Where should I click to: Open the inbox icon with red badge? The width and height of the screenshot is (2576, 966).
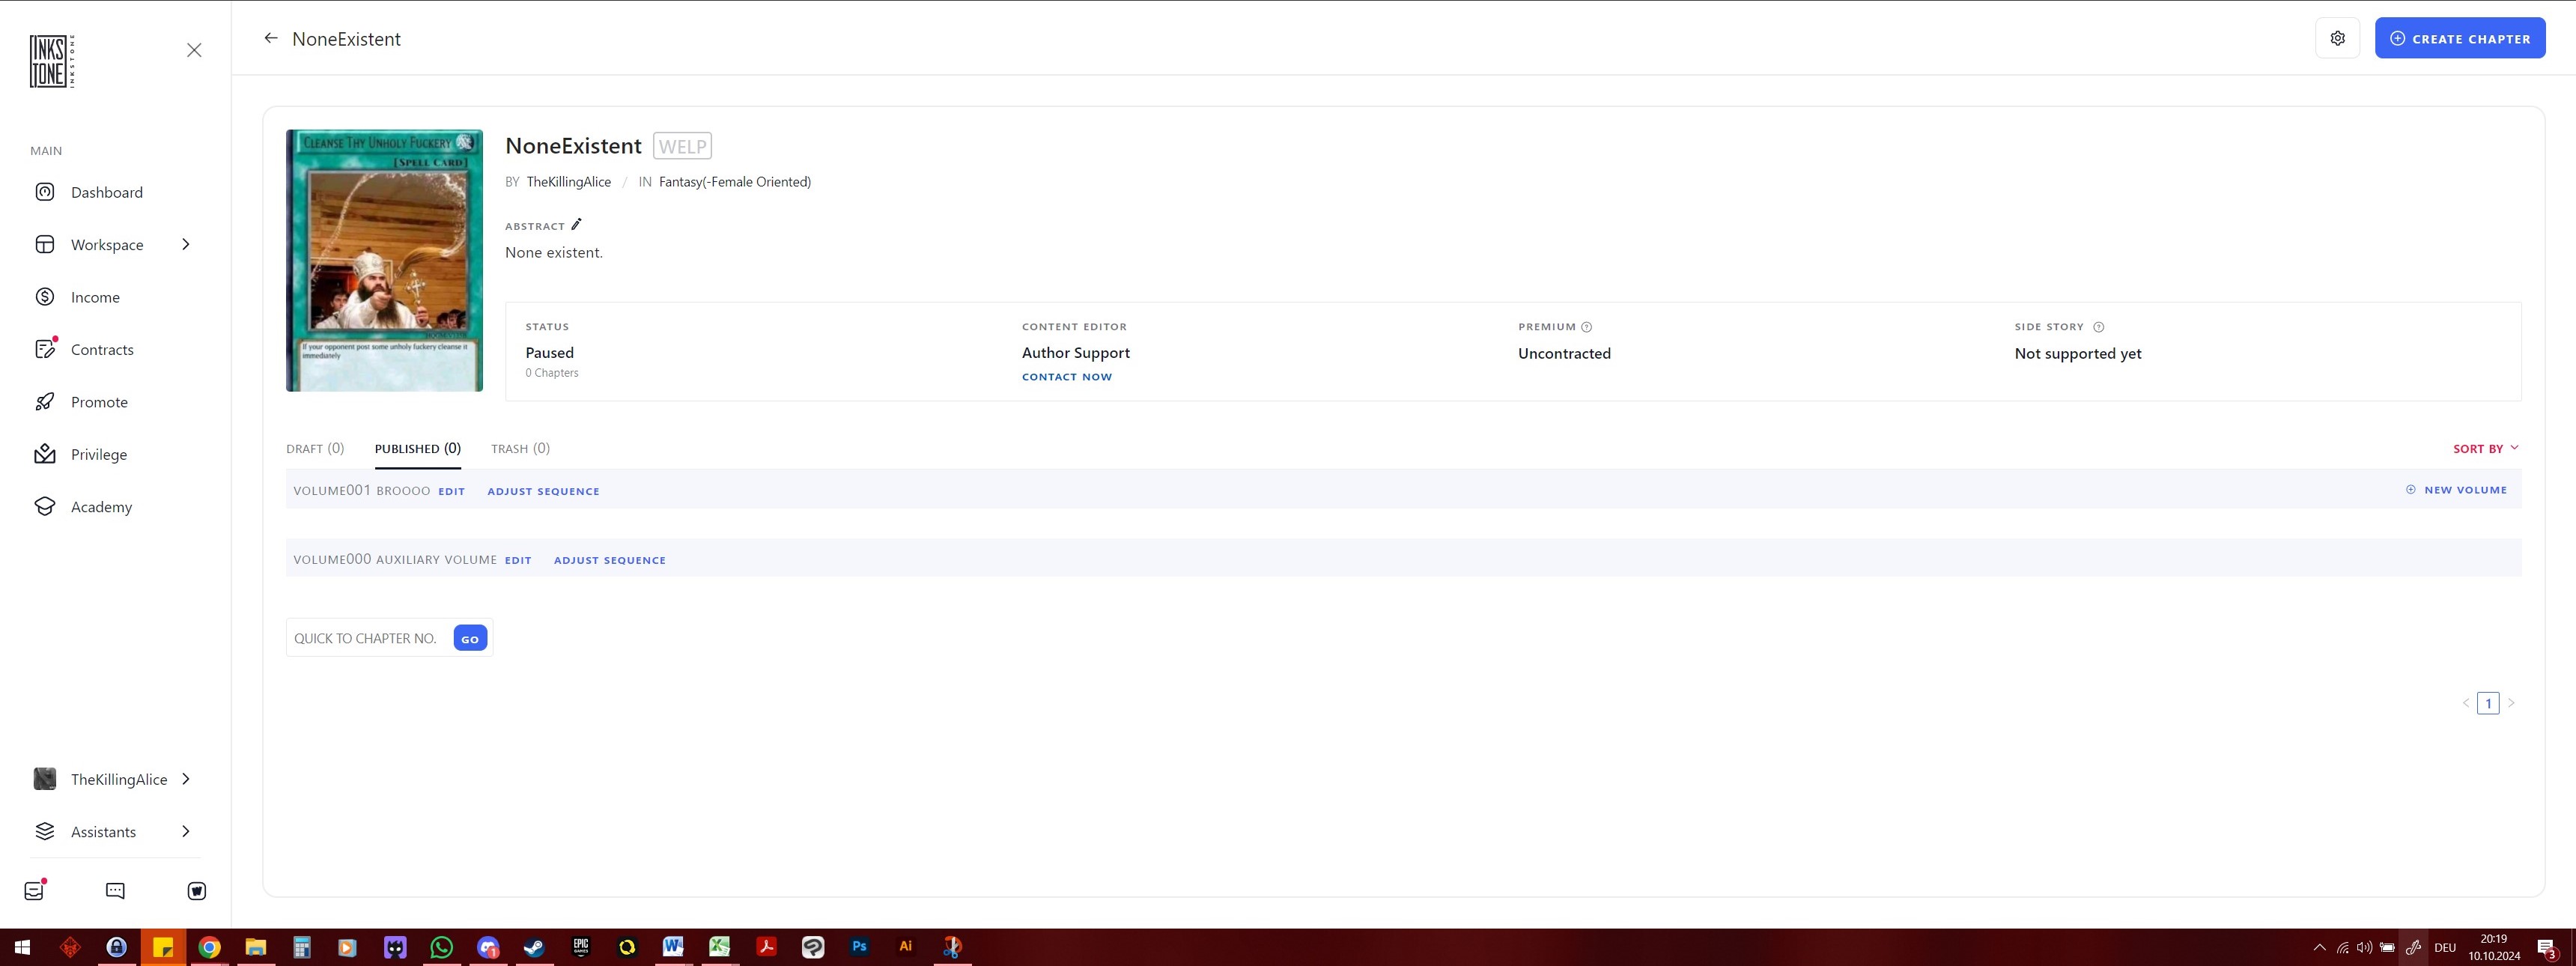34,890
